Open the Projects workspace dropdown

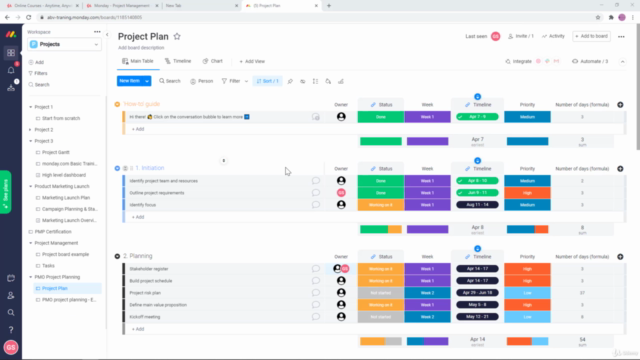click(64, 44)
